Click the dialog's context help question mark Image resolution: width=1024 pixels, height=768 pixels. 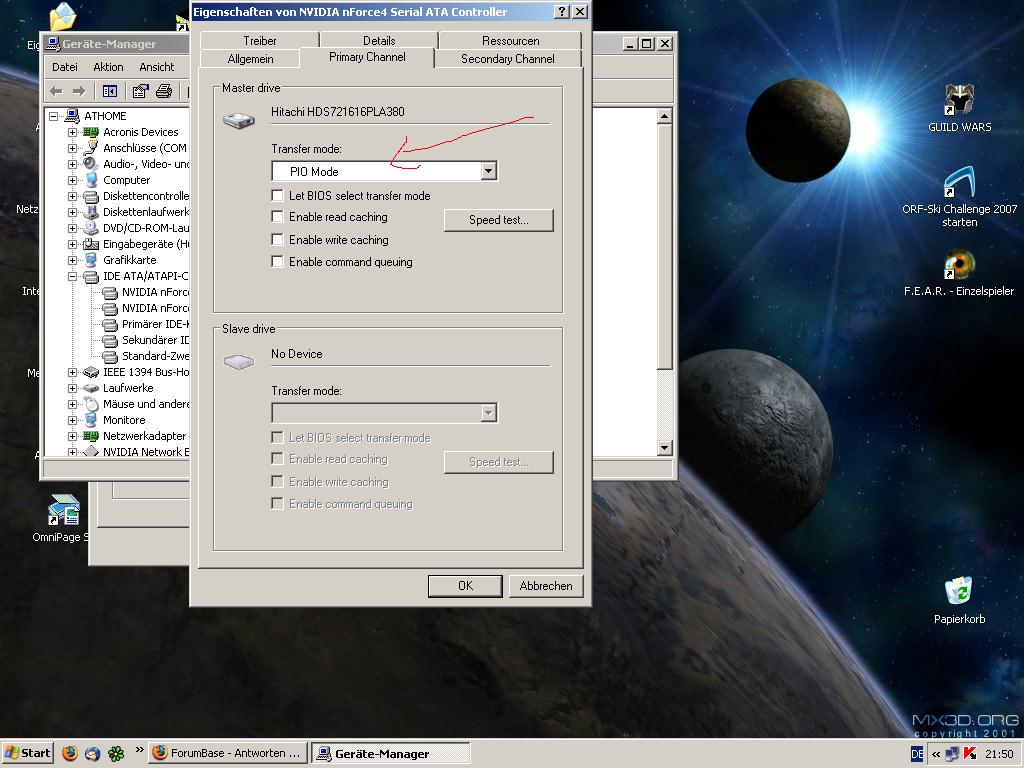(561, 12)
